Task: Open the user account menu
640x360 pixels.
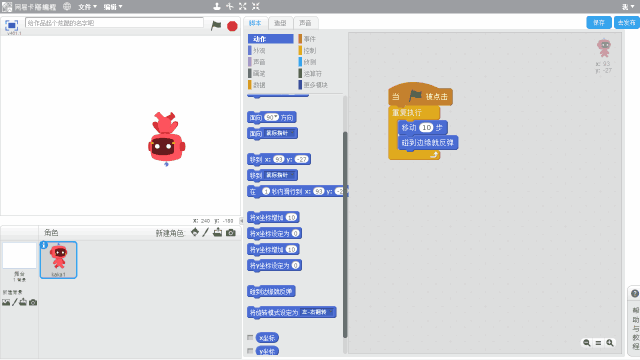Action: click(628, 7)
